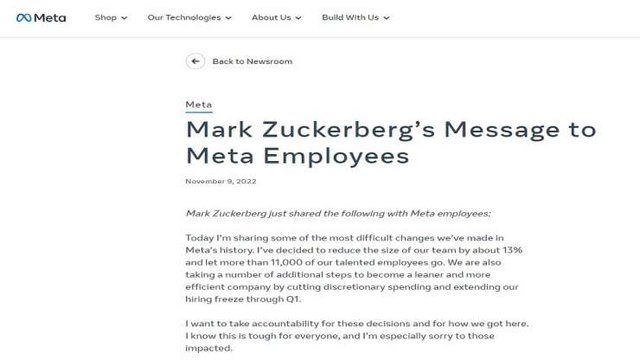Screen dimensions: 640x360
Task: Go to Back to Newsroom link
Action: coord(252,62)
